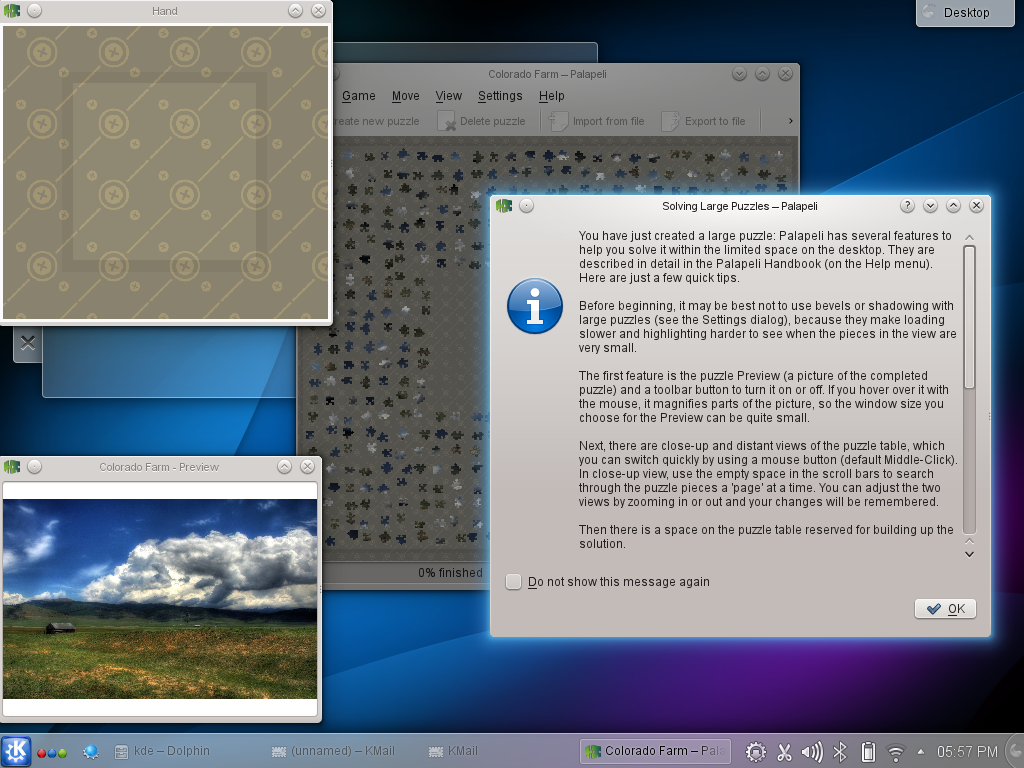Viewport: 1024px width, 768px height.
Task: Expand the hidden system tray icons arrow
Action: (921, 752)
